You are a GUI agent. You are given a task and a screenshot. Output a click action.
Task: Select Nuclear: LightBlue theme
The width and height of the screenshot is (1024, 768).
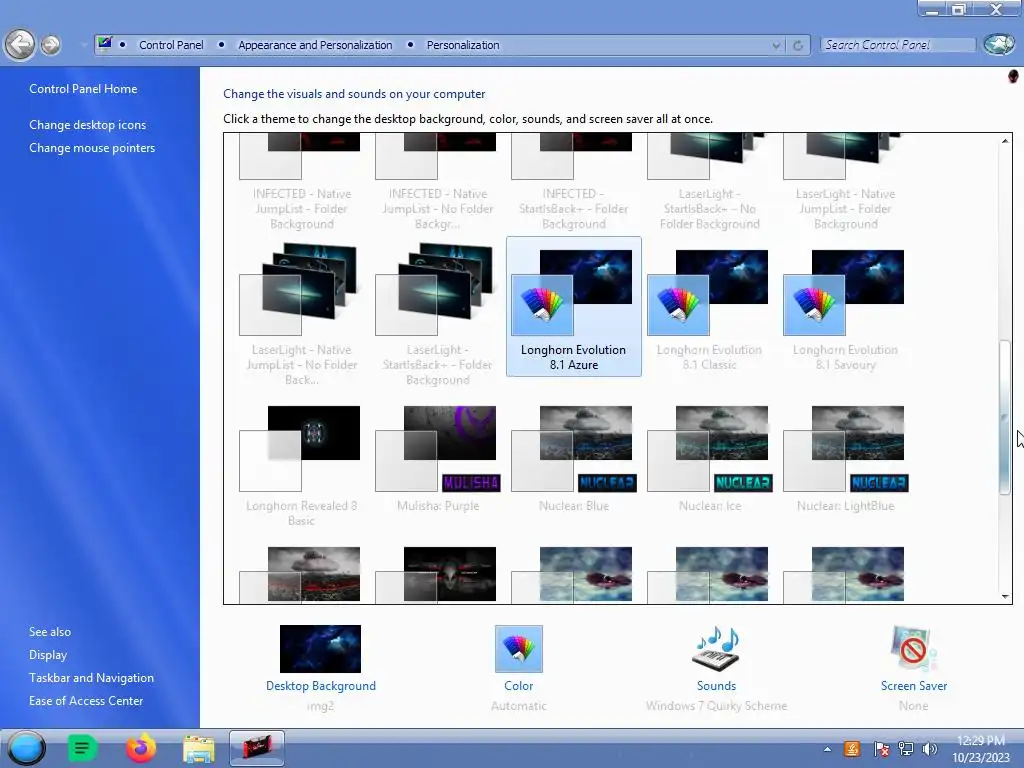pyautogui.click(x=845, y=458)
